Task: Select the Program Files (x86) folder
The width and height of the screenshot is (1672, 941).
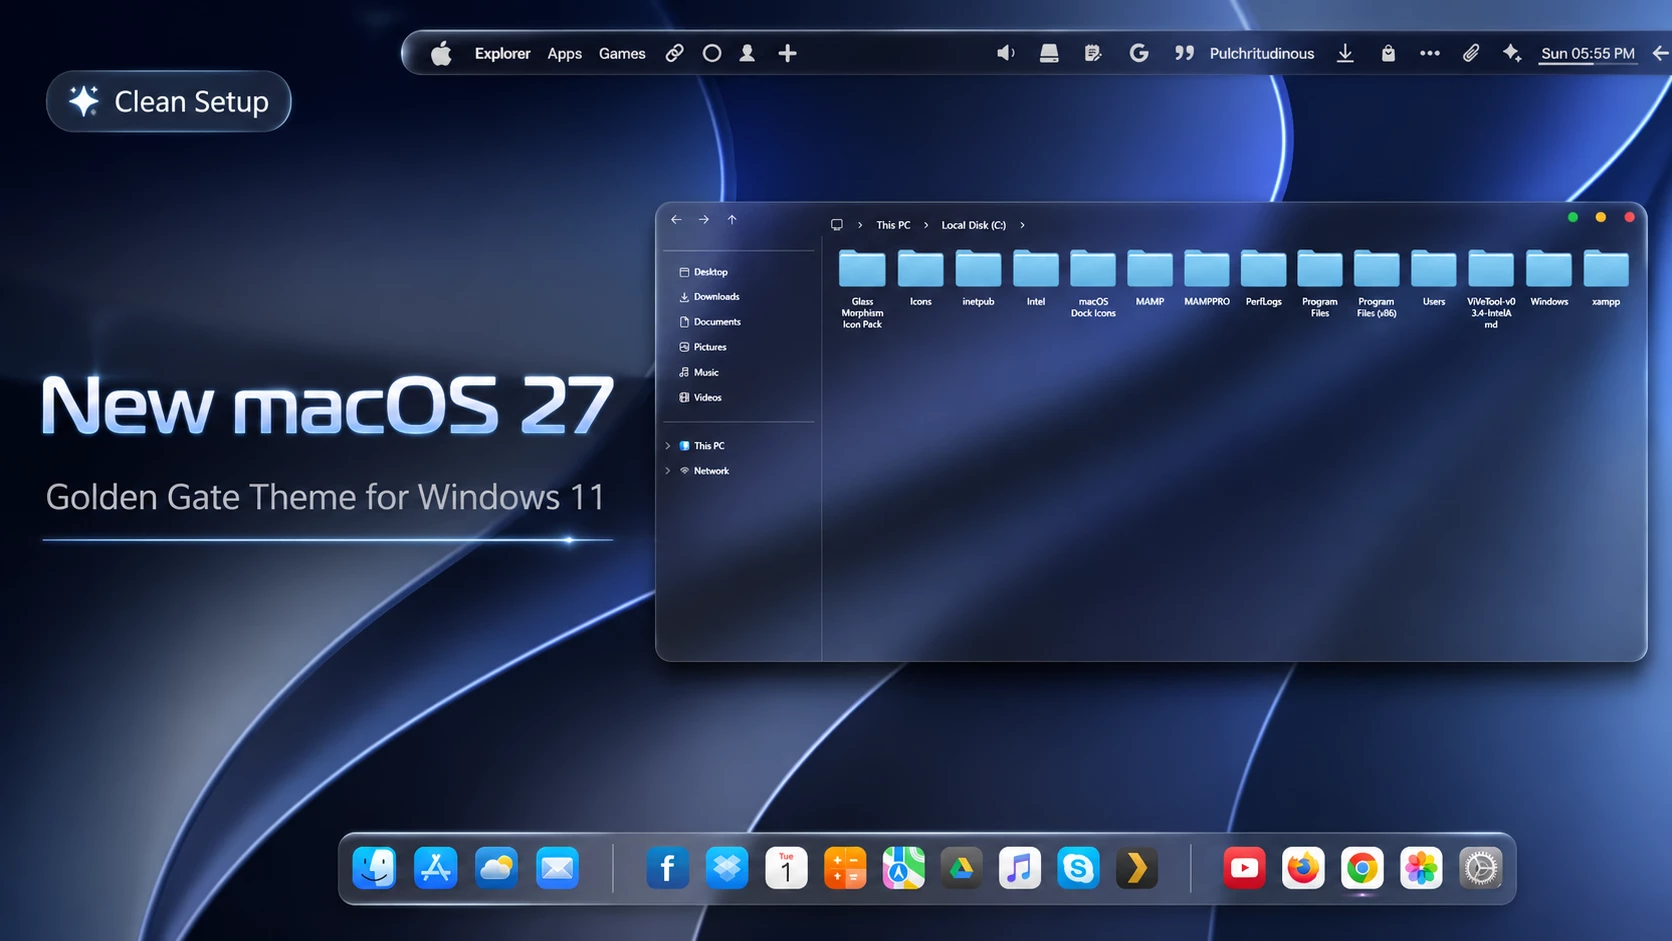Action: point(1377,284)
